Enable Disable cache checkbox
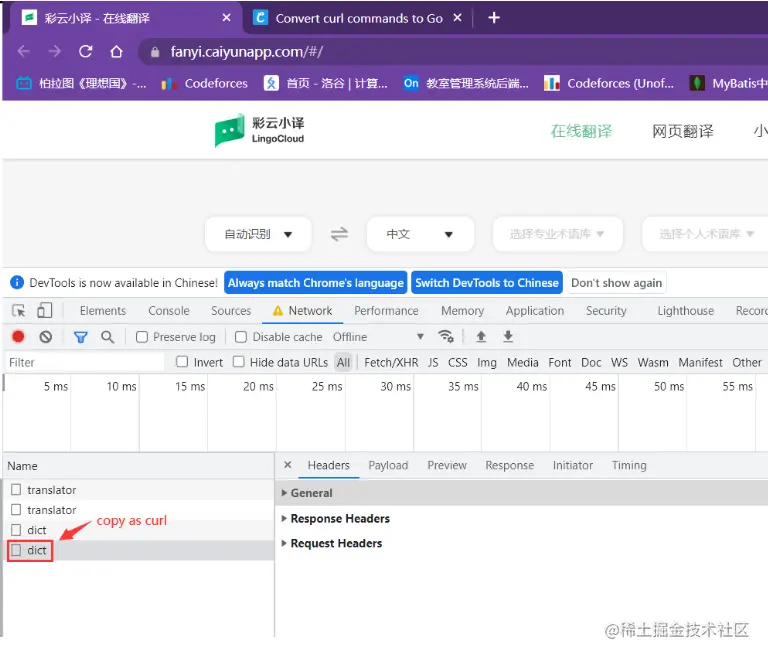The width and height of the screenshot is (768, 658). (240, 337)
